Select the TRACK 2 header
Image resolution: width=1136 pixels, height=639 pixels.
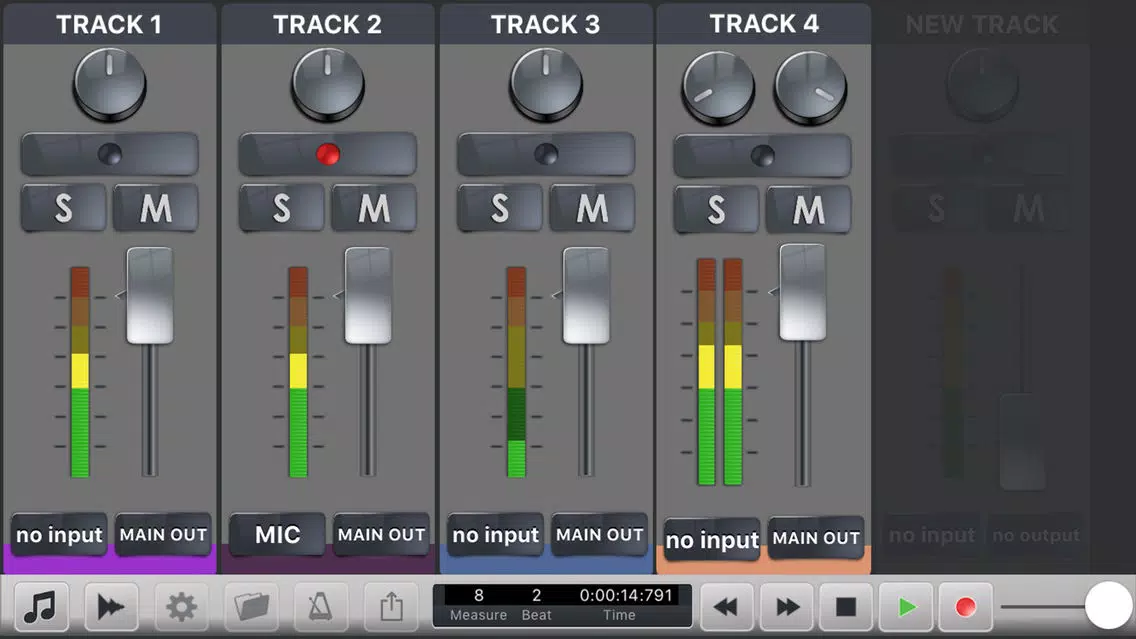click(x=327, y=24)
